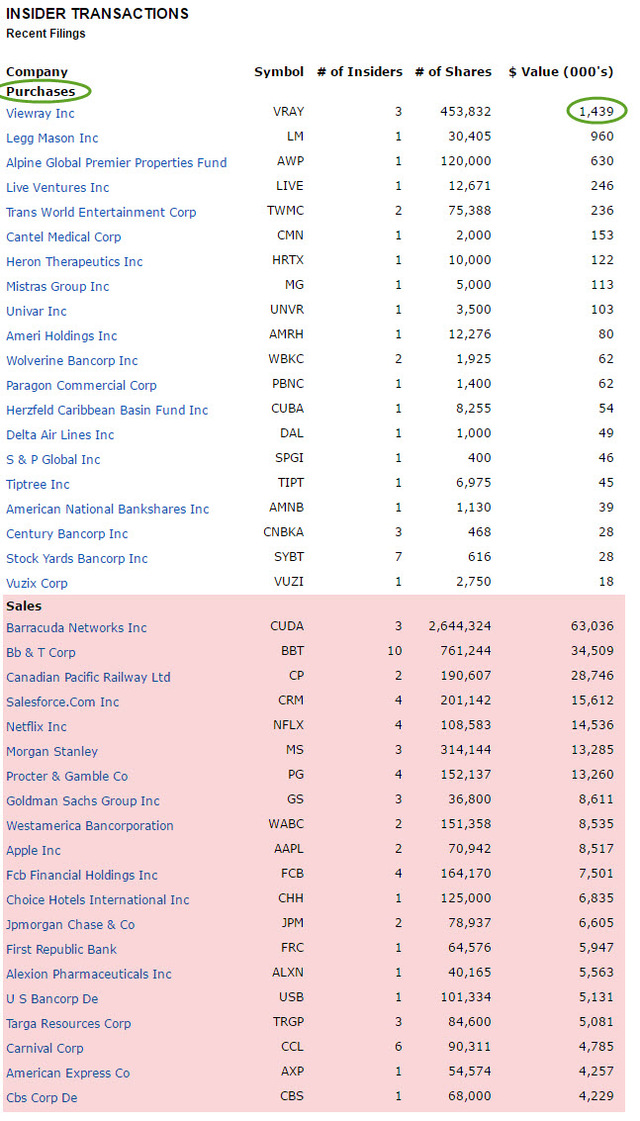
Task: Open the Barracuda Networks Inc link
Action: 76,628
